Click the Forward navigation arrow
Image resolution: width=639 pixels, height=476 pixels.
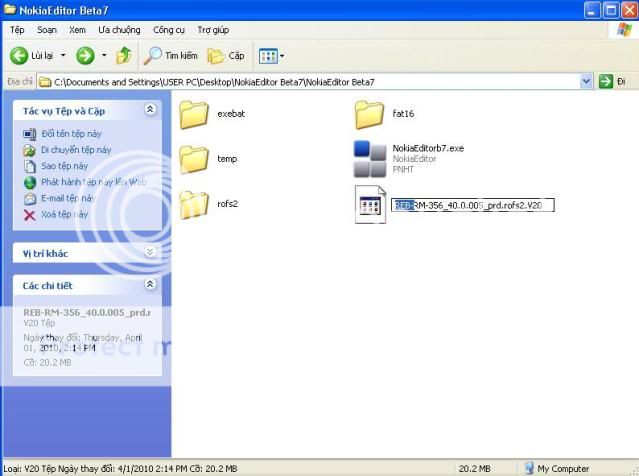point(85,56)
